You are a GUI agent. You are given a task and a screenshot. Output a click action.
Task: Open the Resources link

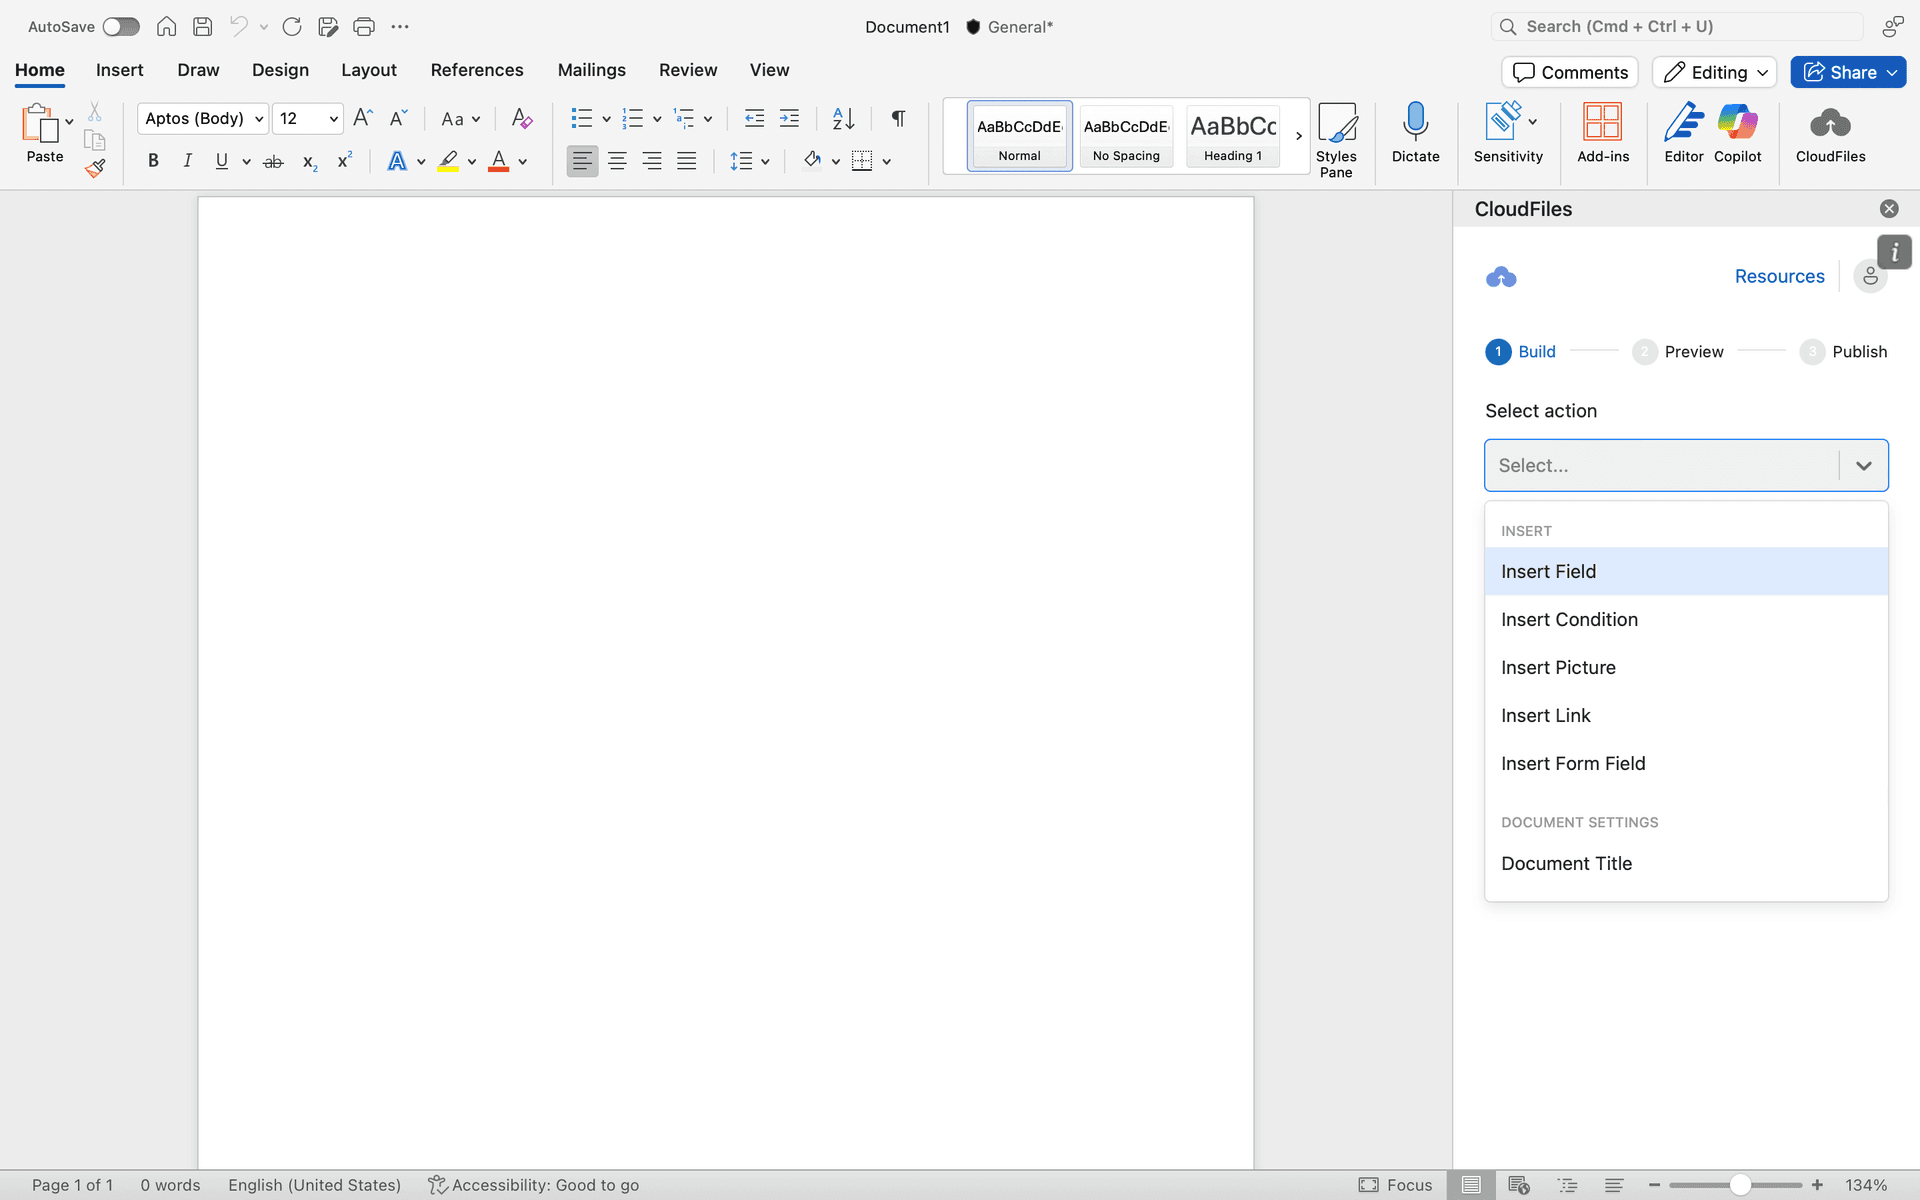click(1779, 276)
